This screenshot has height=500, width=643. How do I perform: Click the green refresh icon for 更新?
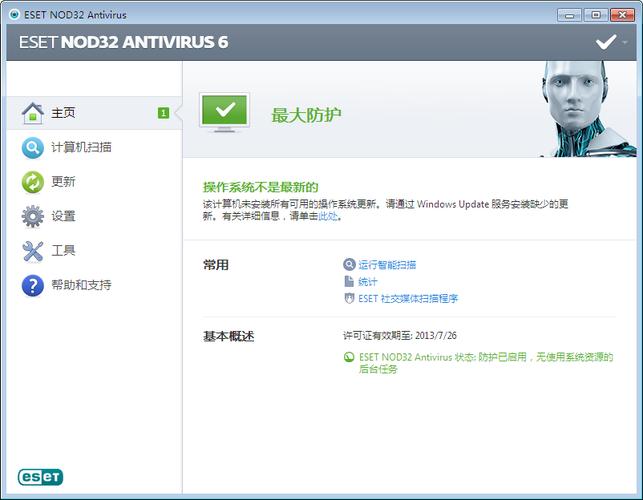(x=33, y=182)
